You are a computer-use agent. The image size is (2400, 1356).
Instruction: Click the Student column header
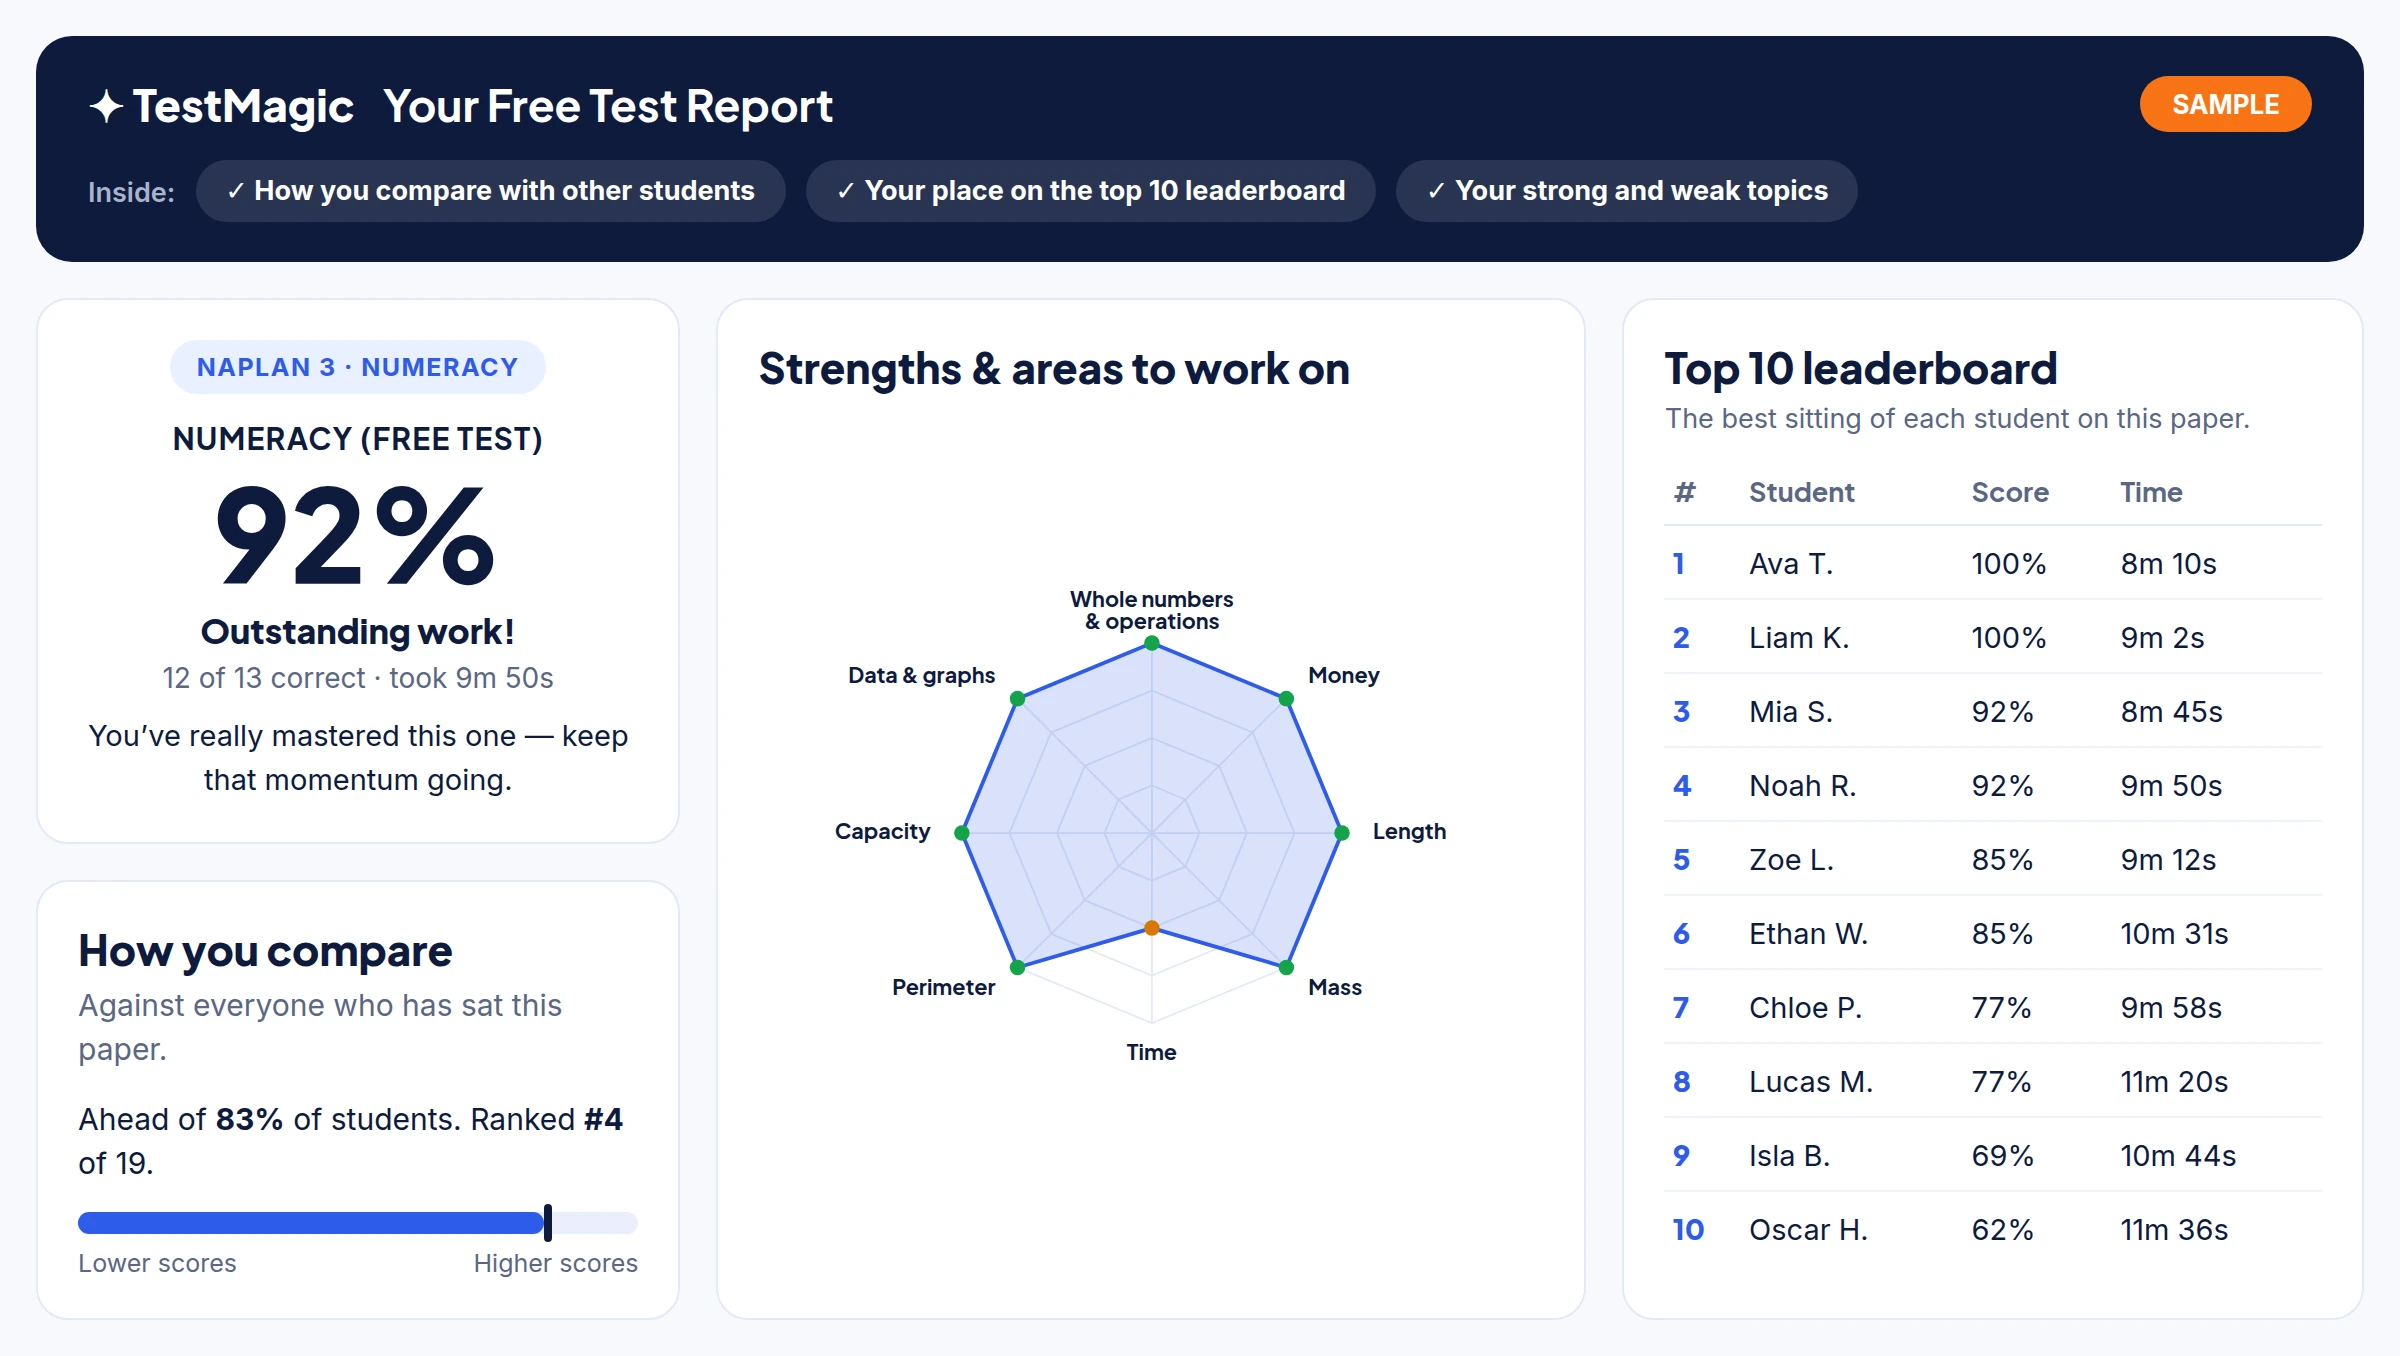click(1801, 492)
